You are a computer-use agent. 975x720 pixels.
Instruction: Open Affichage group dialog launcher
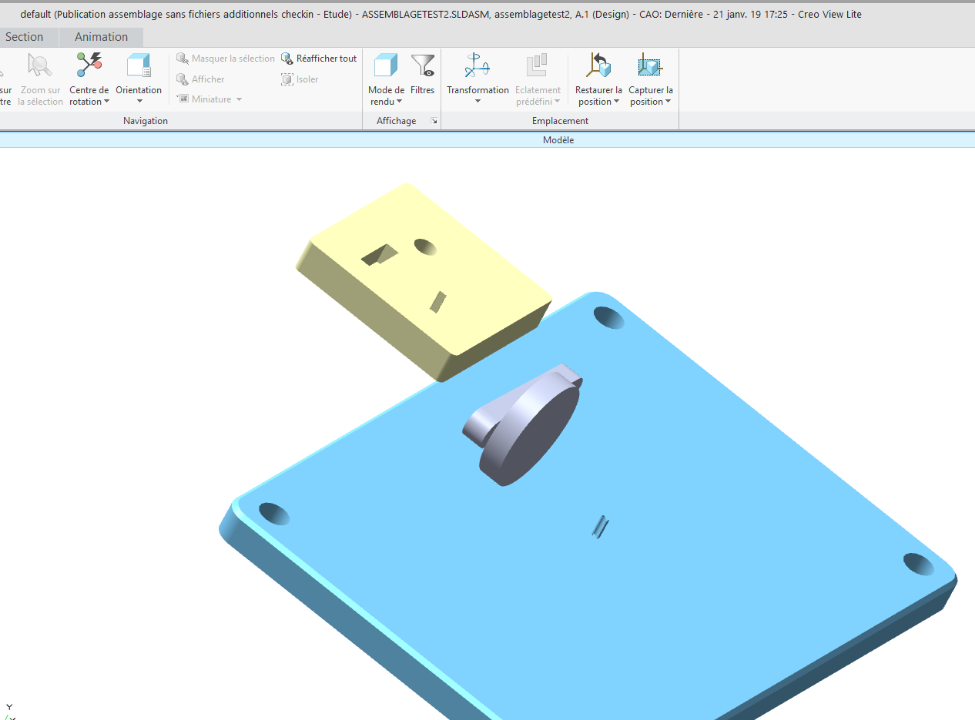click(434, 121)
